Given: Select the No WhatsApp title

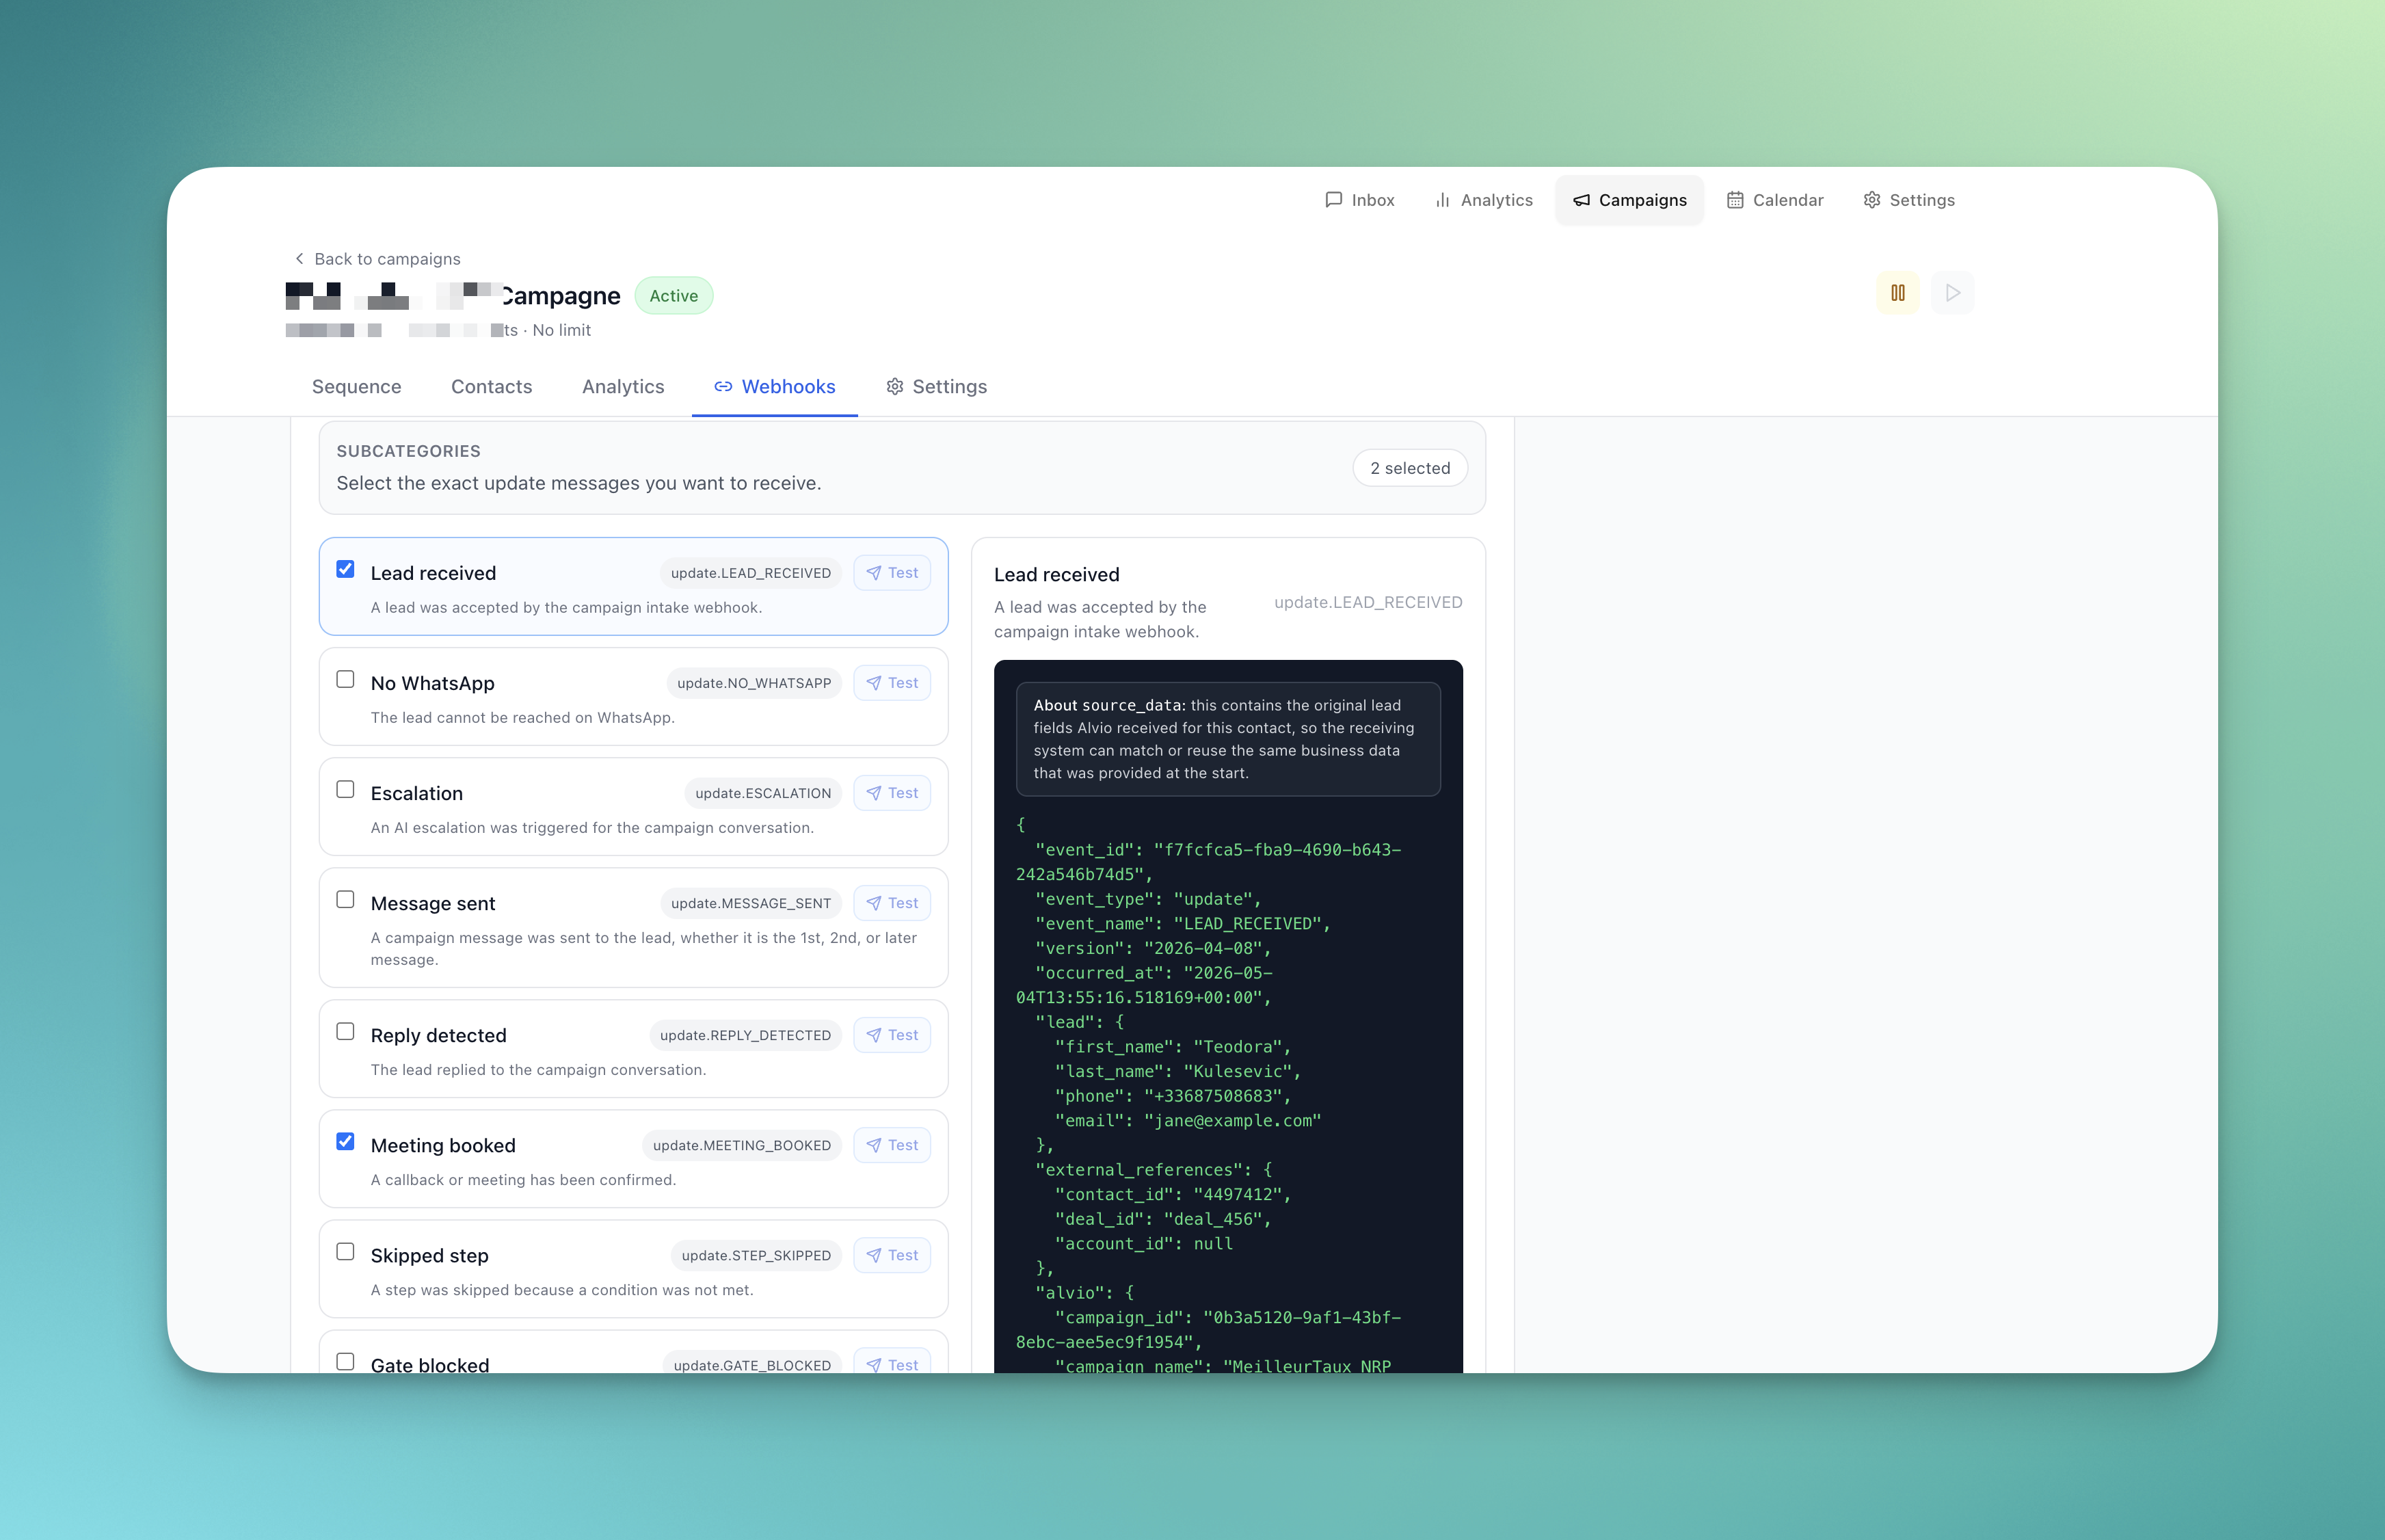Looking at the screenshot, I should 432,683.
